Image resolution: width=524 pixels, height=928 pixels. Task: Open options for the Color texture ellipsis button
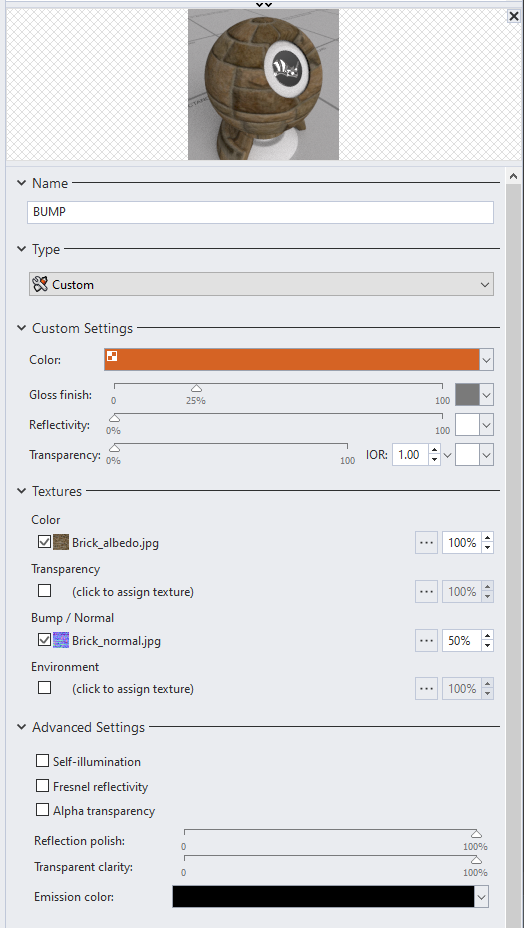pyautogui.click(x=426, y=543)
